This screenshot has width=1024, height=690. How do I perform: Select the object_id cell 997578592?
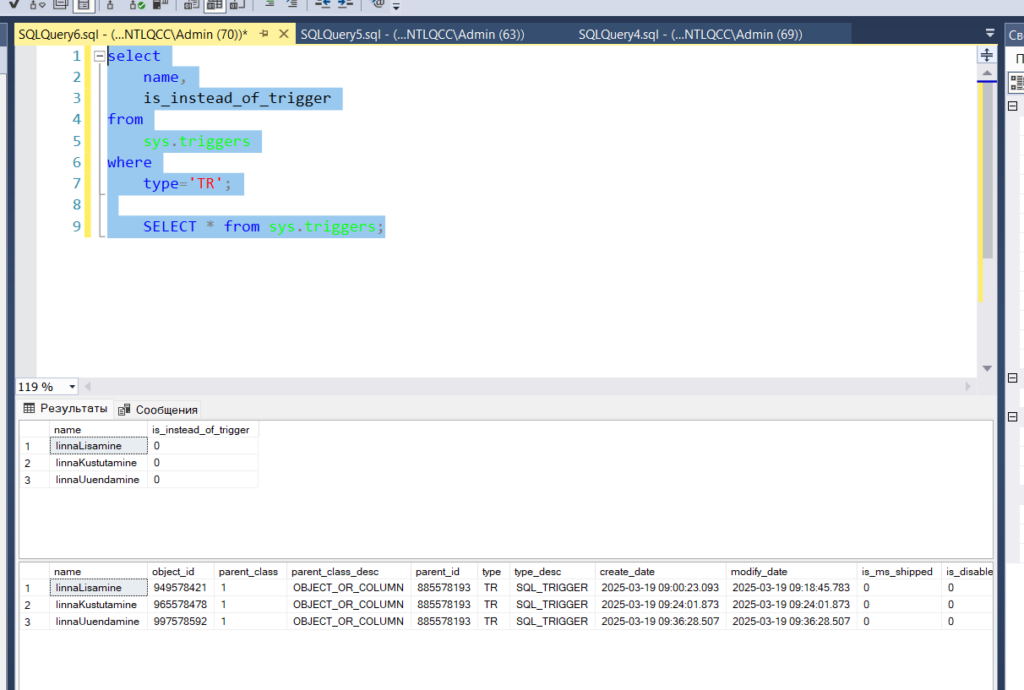pyautogui.click(x=180, y=621)
